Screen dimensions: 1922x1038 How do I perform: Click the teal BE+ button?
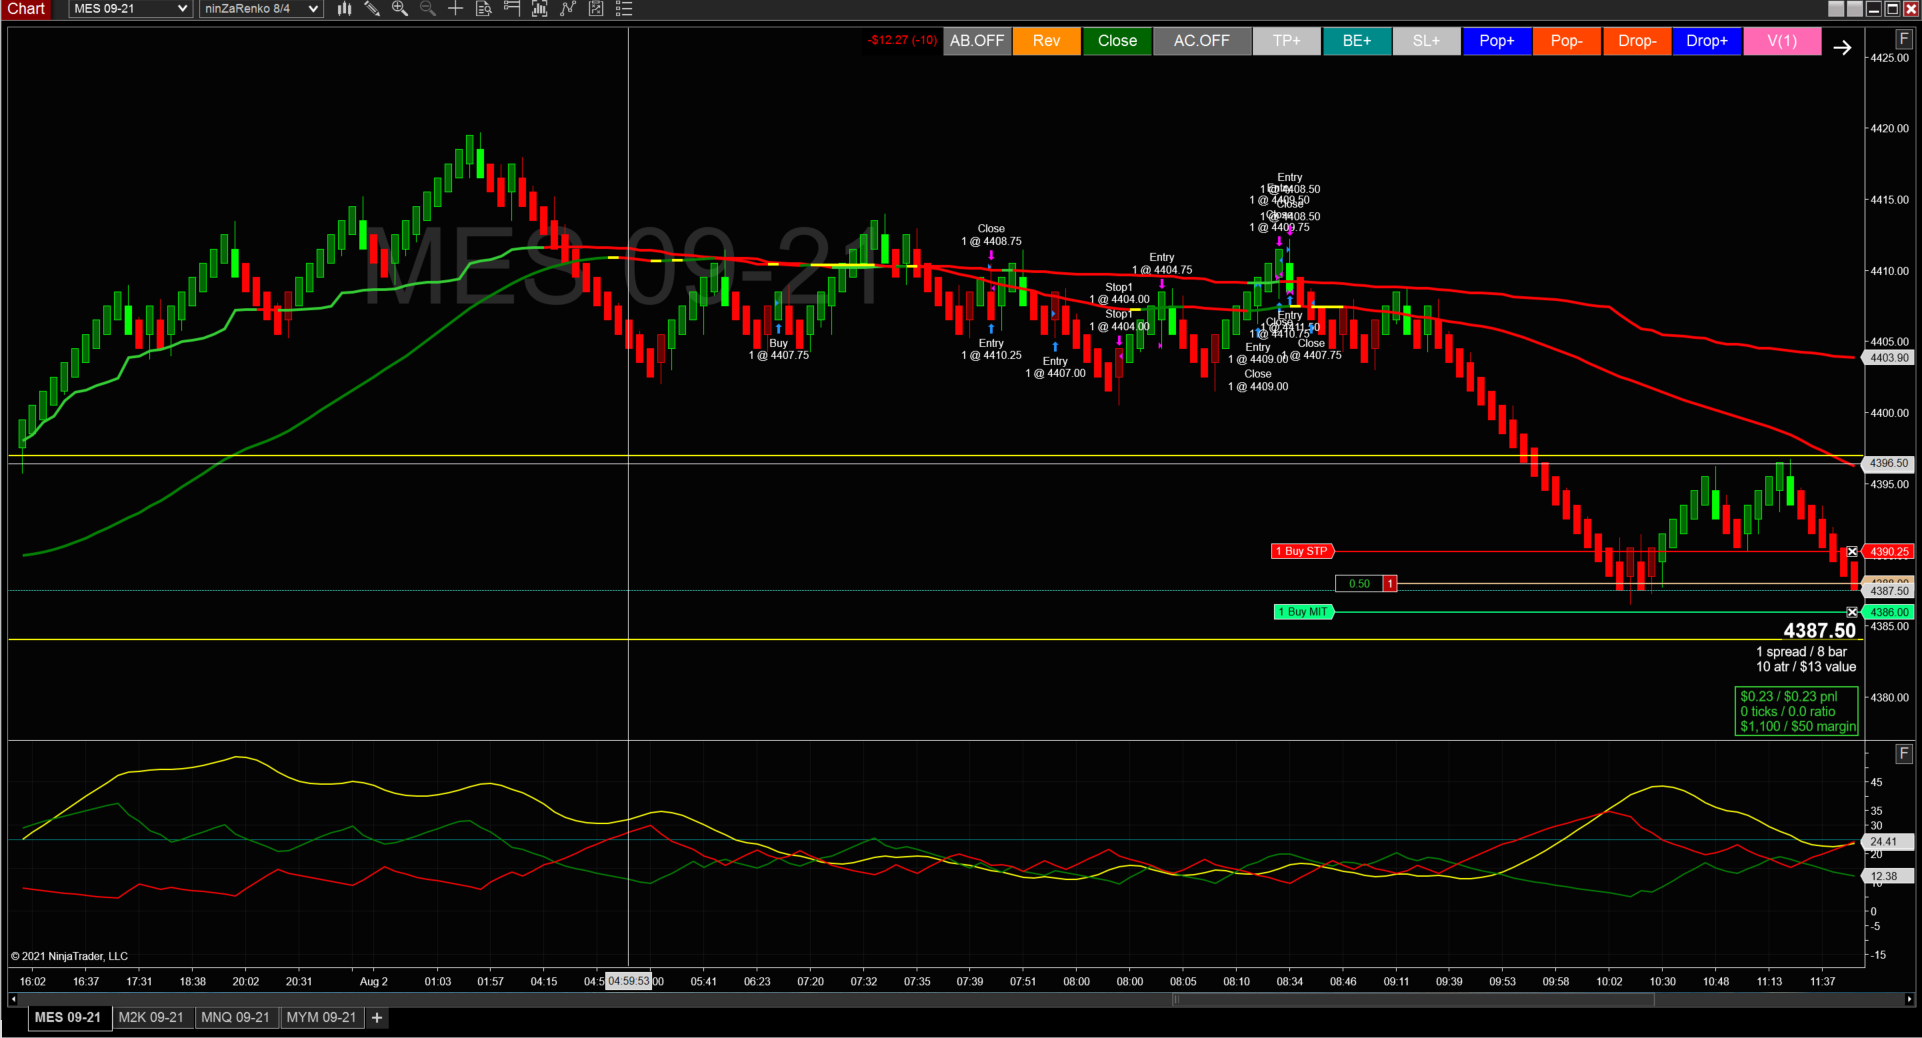1357,41
